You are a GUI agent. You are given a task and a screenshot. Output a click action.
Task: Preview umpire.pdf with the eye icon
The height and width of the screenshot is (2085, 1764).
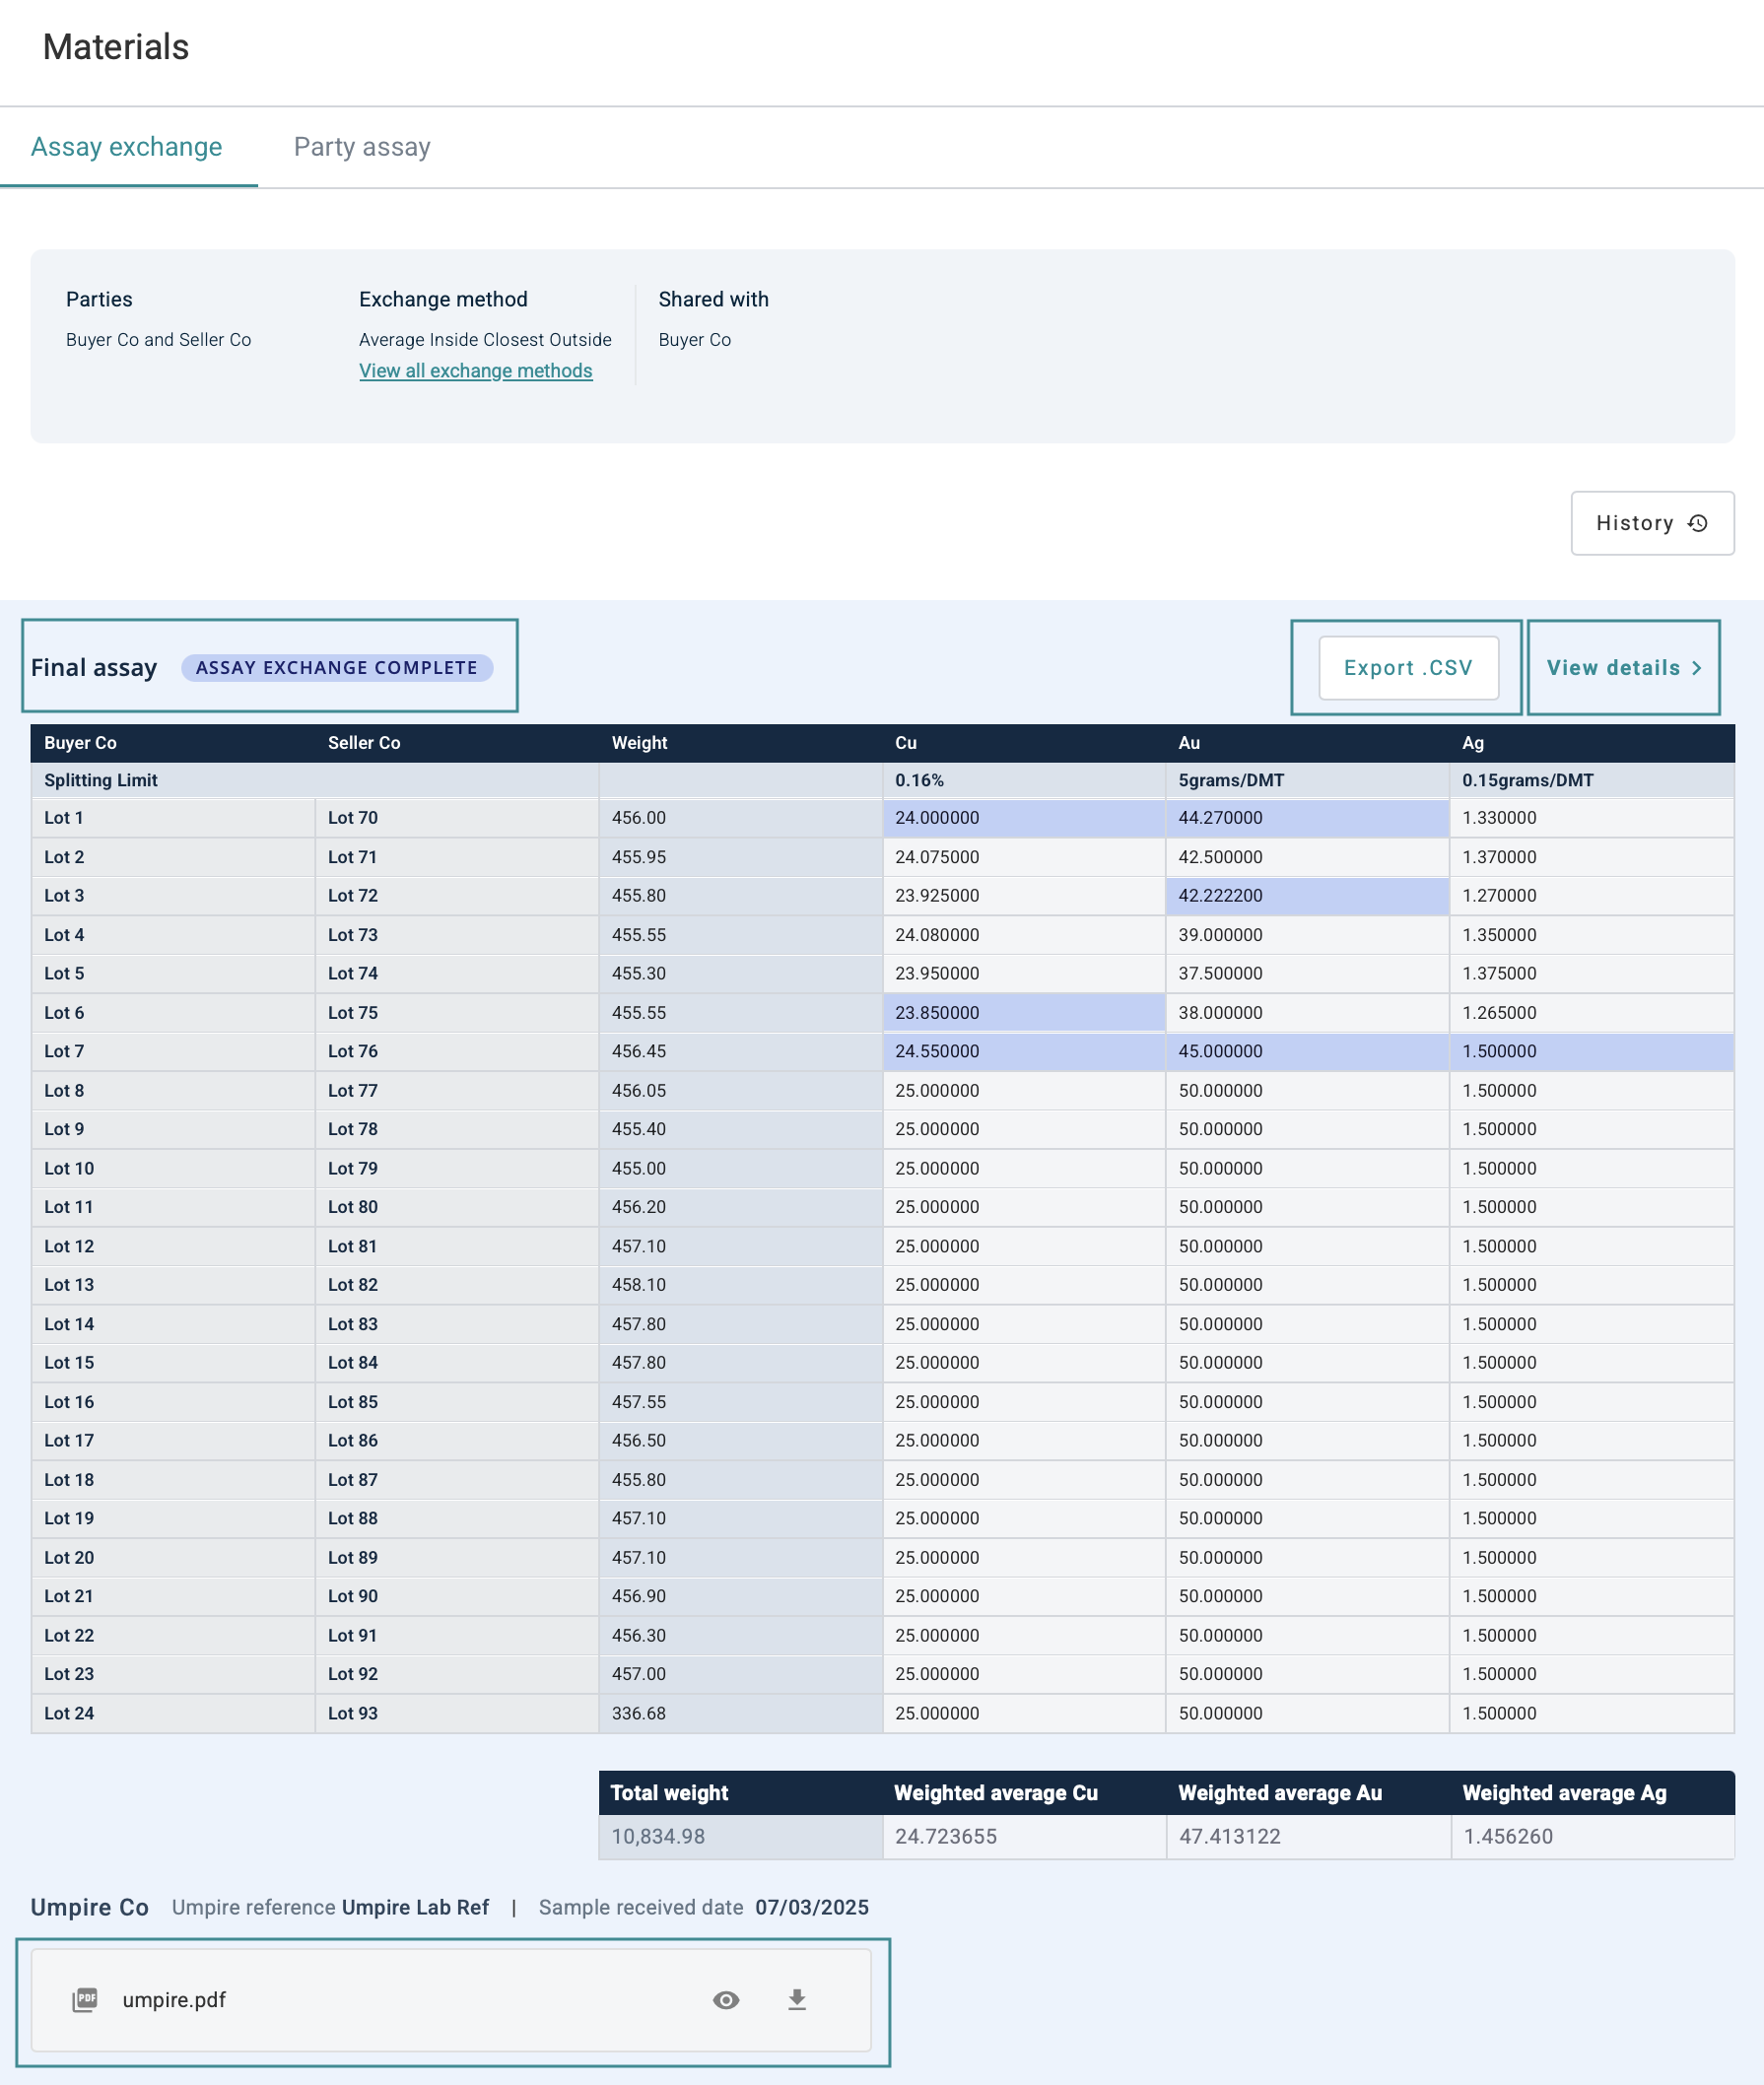pos(726,1999)
